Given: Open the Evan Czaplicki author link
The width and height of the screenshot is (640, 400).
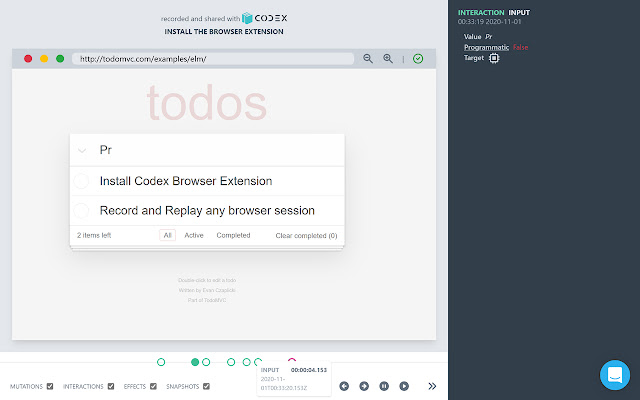Looking at the screenshot, I should pyautogui.click(x=218, y=290).
